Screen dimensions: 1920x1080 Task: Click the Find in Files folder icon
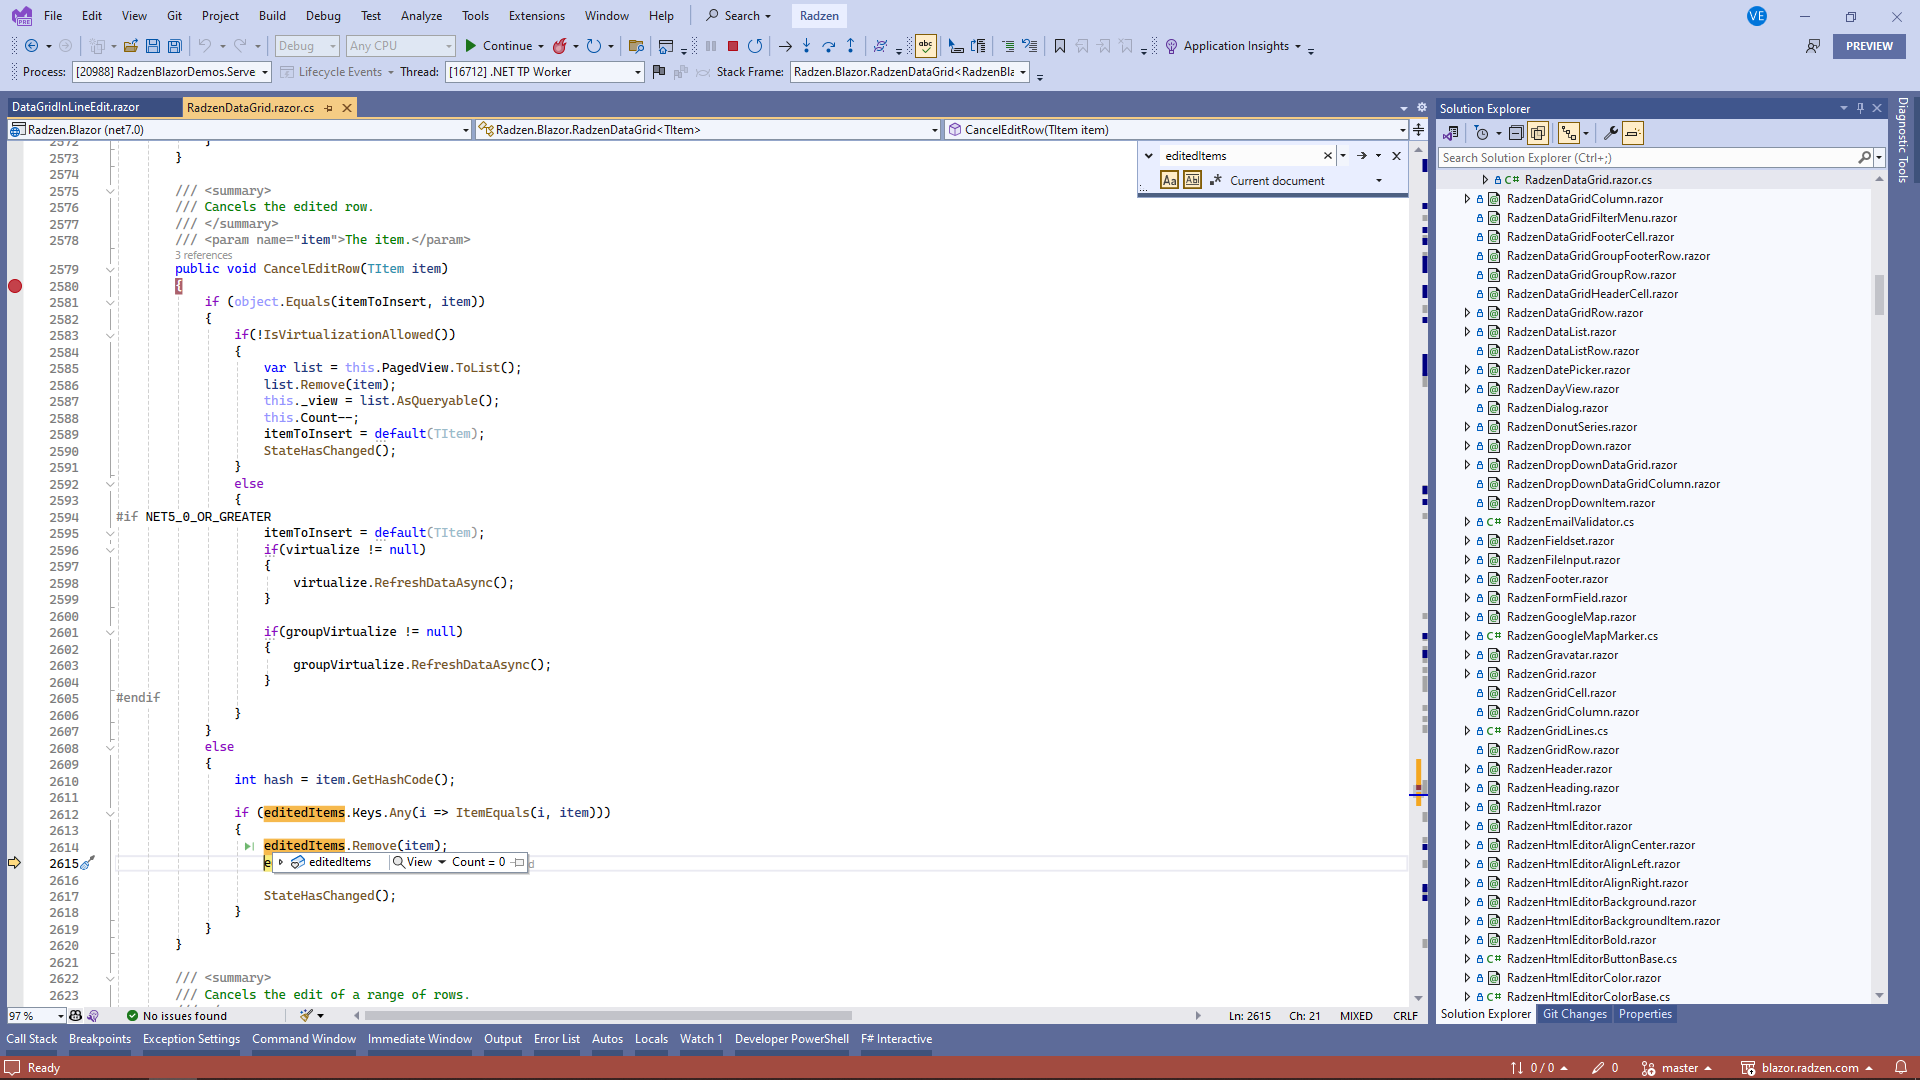(x=636, y=46)
